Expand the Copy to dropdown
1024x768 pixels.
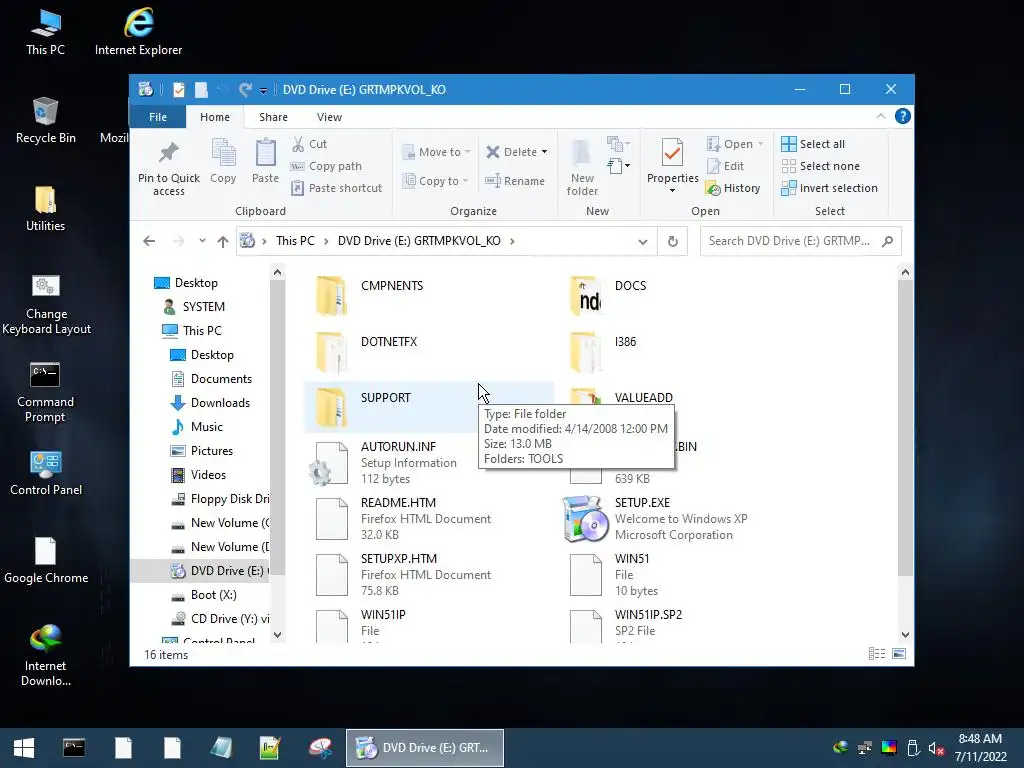tap(465, 181)
